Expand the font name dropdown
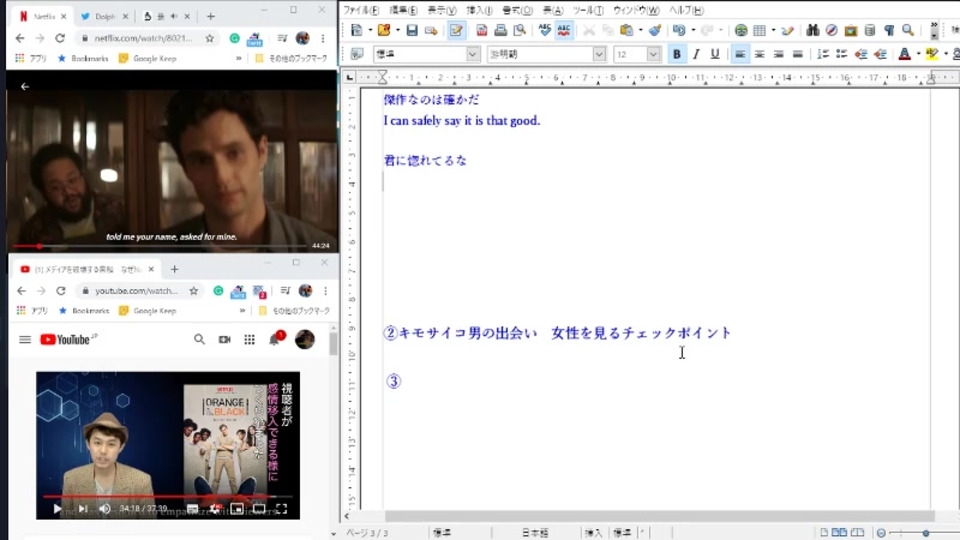The height and width of the screenshot is (540, 960). click(599, 54)
